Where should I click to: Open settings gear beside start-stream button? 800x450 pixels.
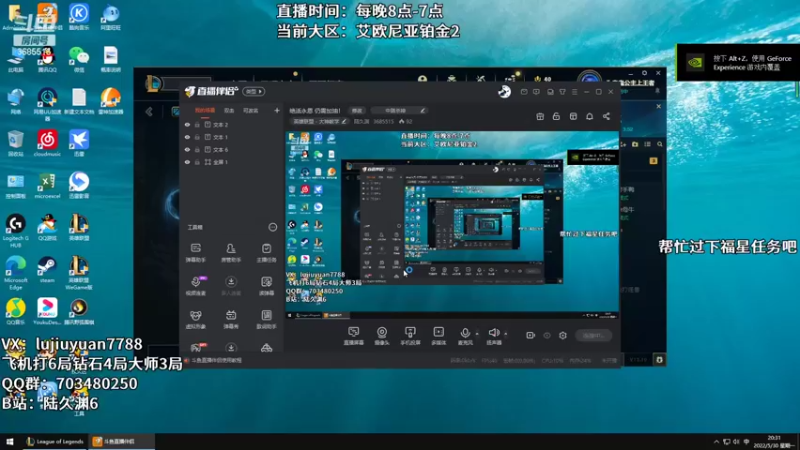pyautogui.click(x=563, y=335)
